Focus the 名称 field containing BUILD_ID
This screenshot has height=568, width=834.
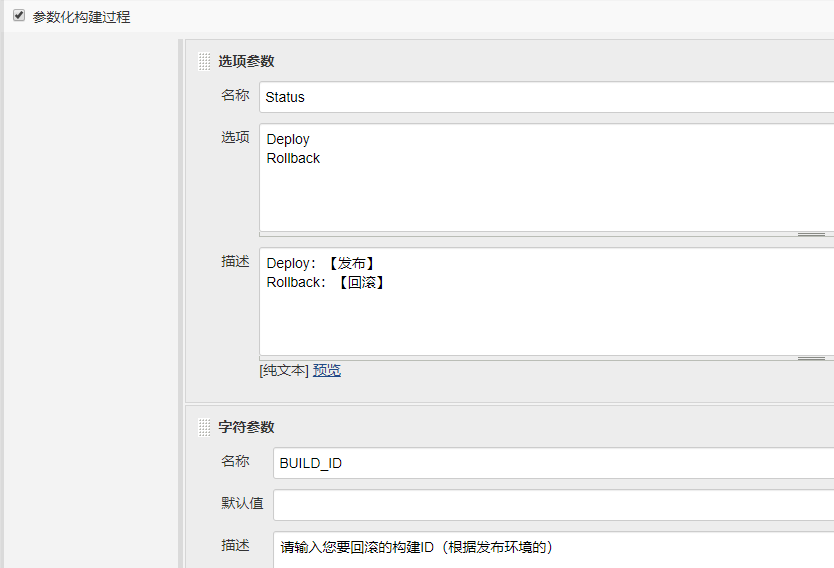(553, 463)
